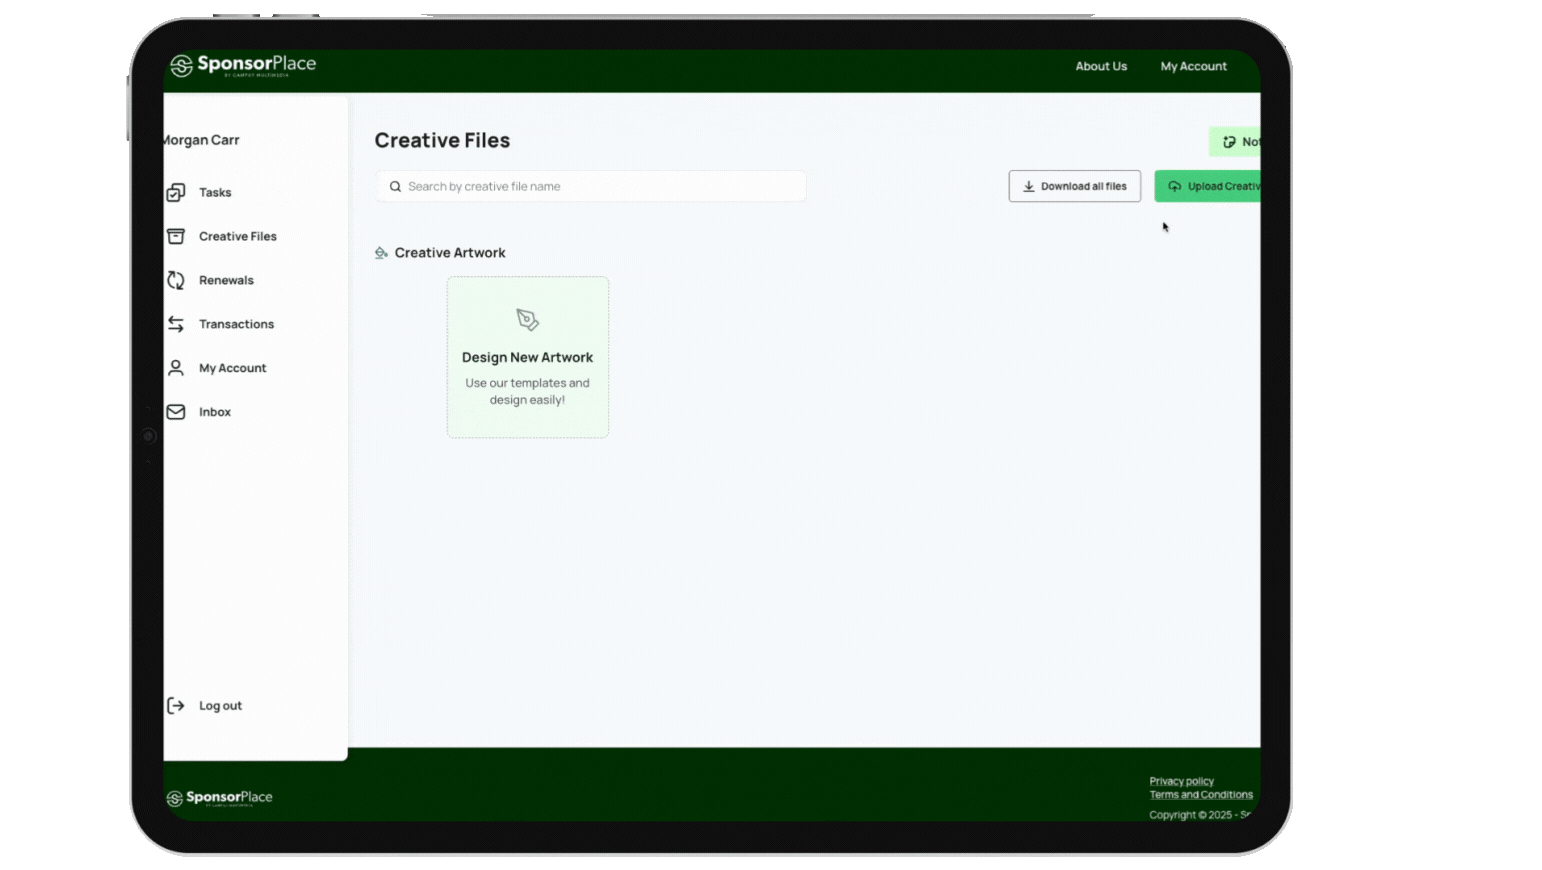Open the Privacy policy link
Screen dimensions: 1542x870
tap(1181, 780)
